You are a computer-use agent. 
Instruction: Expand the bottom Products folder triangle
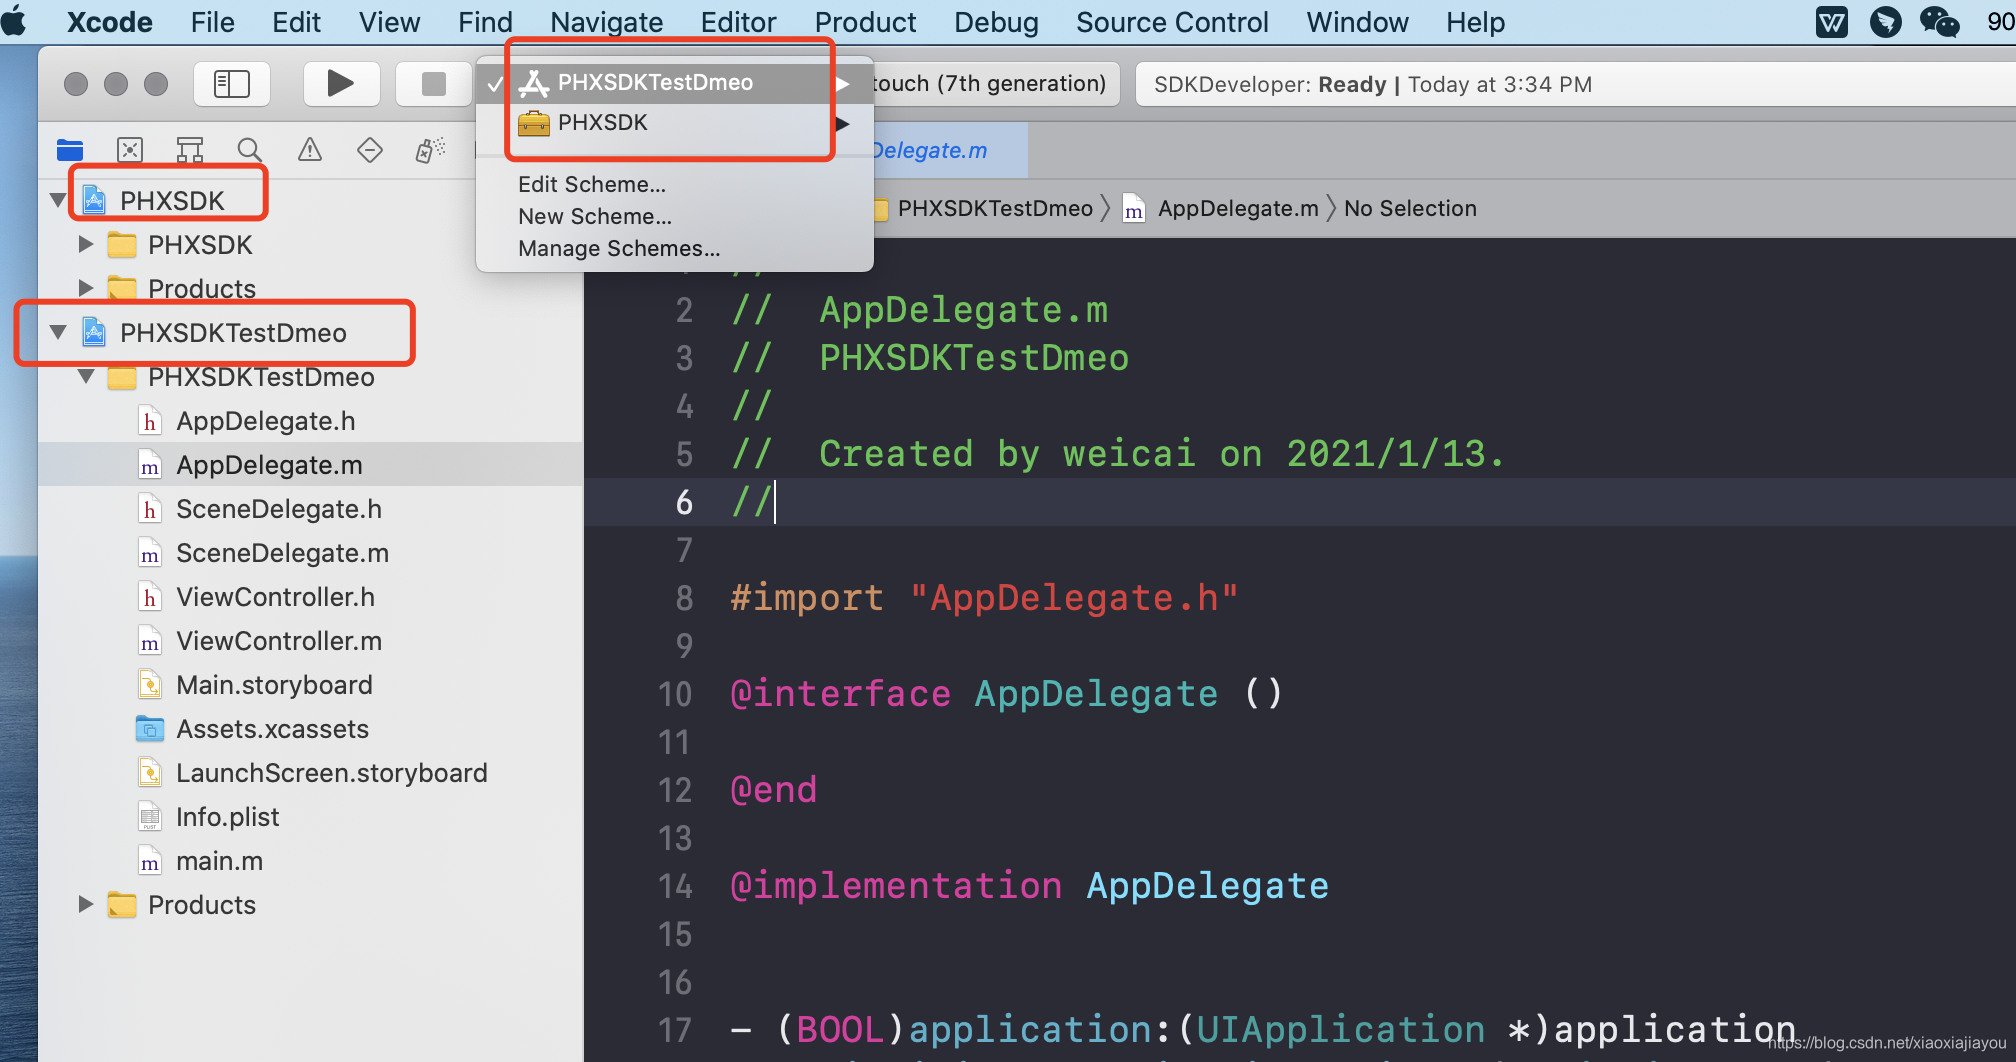click(x=86, y=904)
